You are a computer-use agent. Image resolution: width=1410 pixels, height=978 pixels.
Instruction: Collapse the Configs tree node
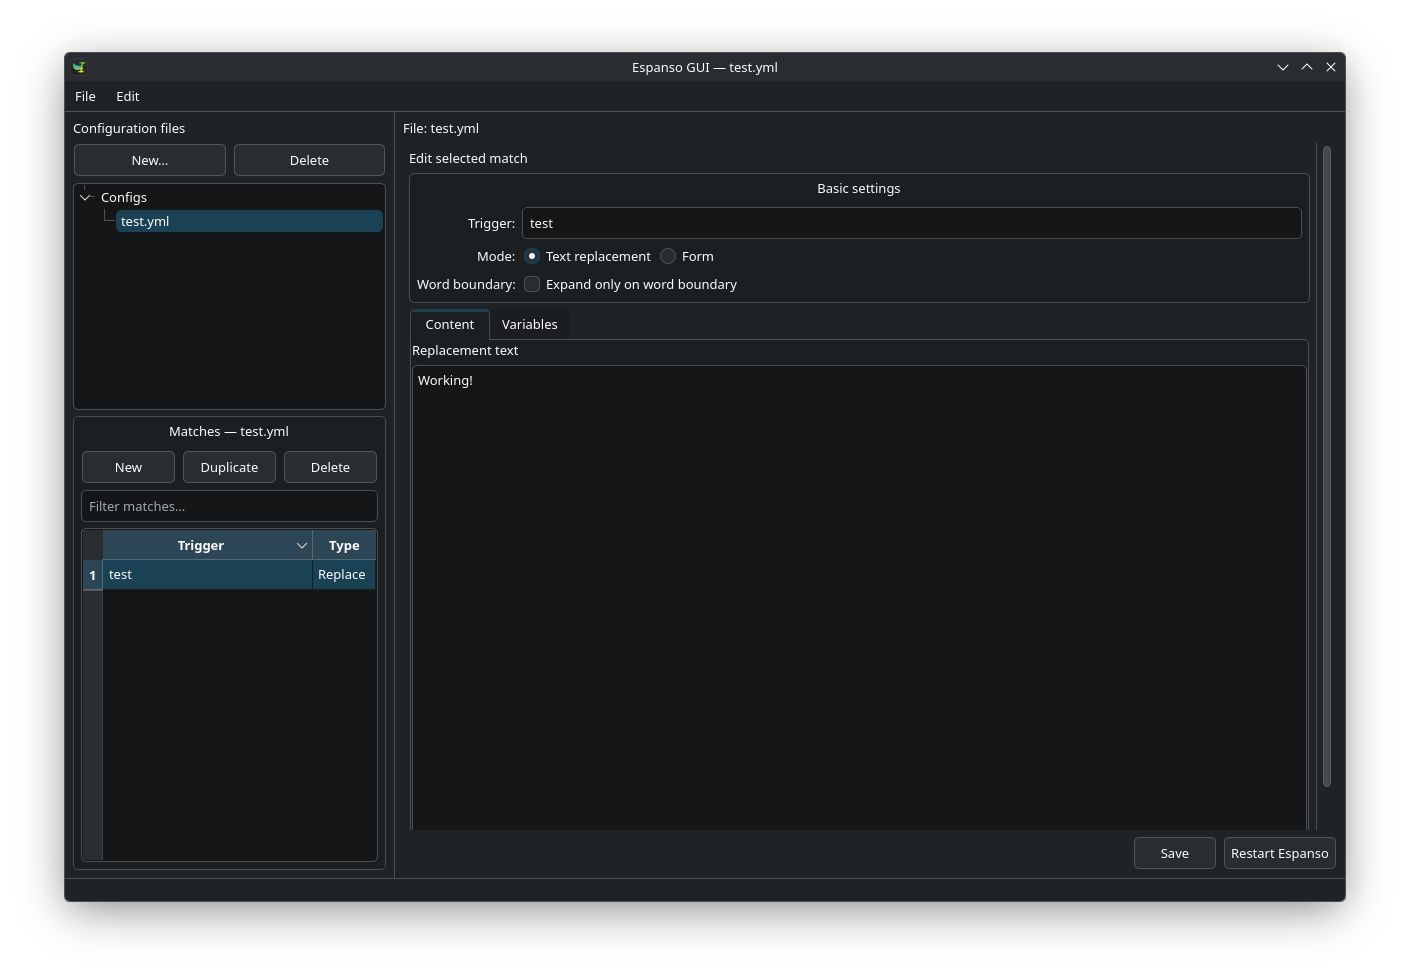click(x=86, y=197)
